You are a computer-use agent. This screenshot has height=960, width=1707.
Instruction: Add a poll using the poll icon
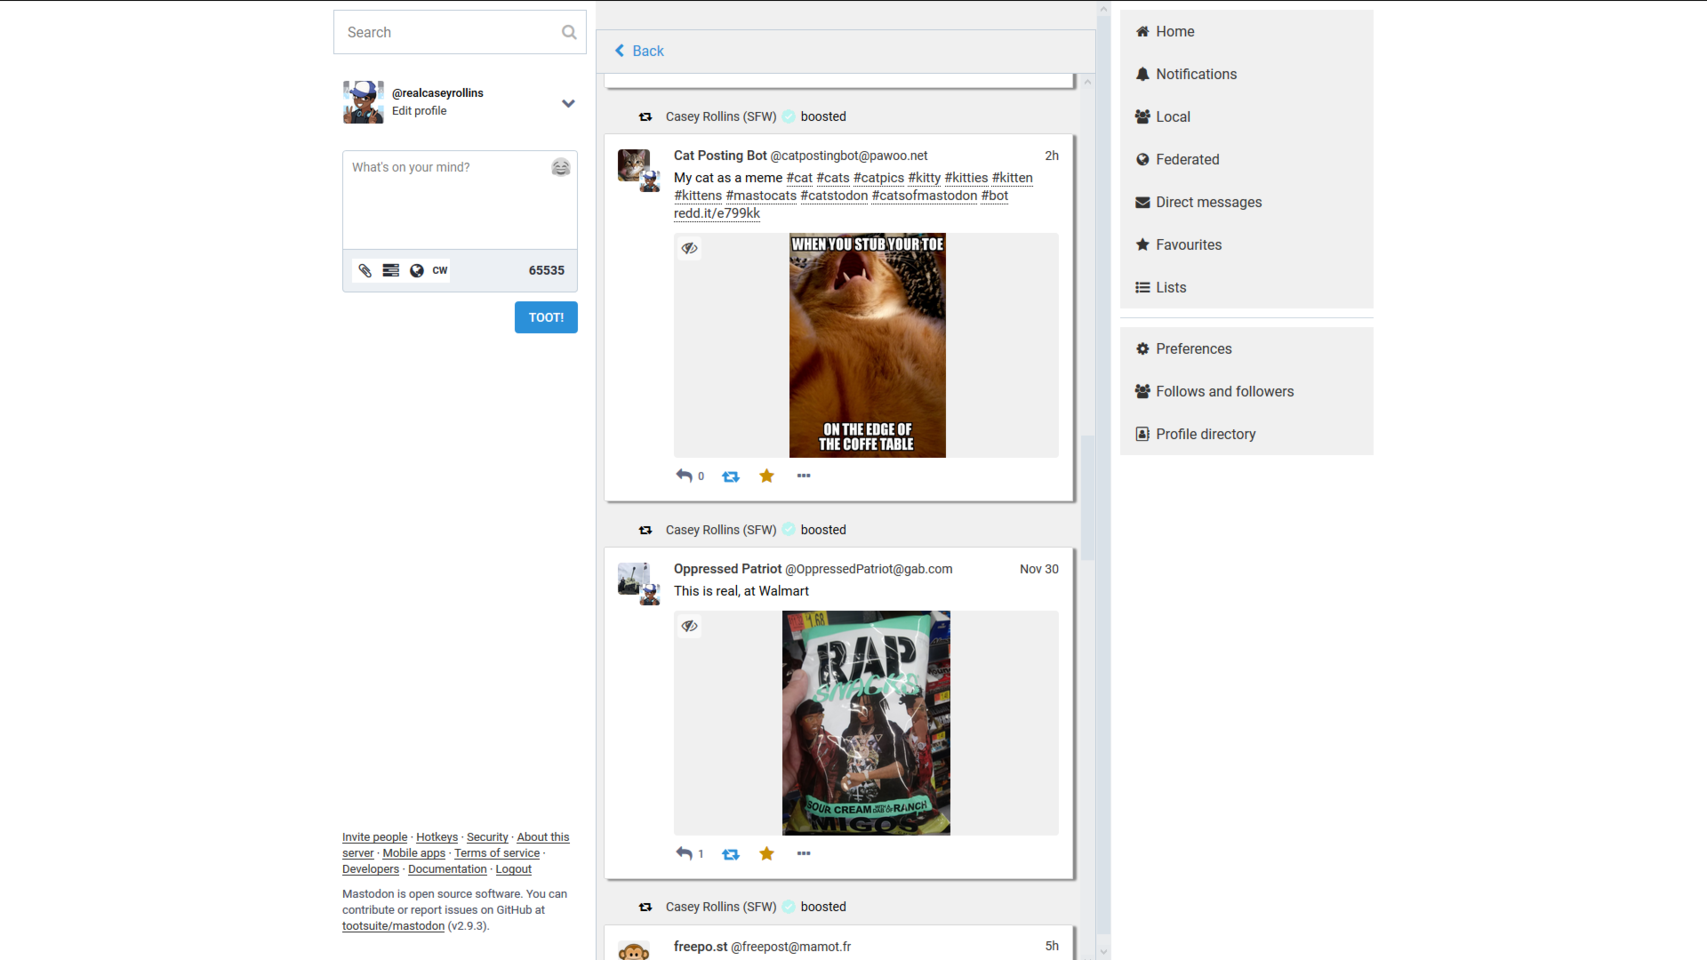coord(391,270)
